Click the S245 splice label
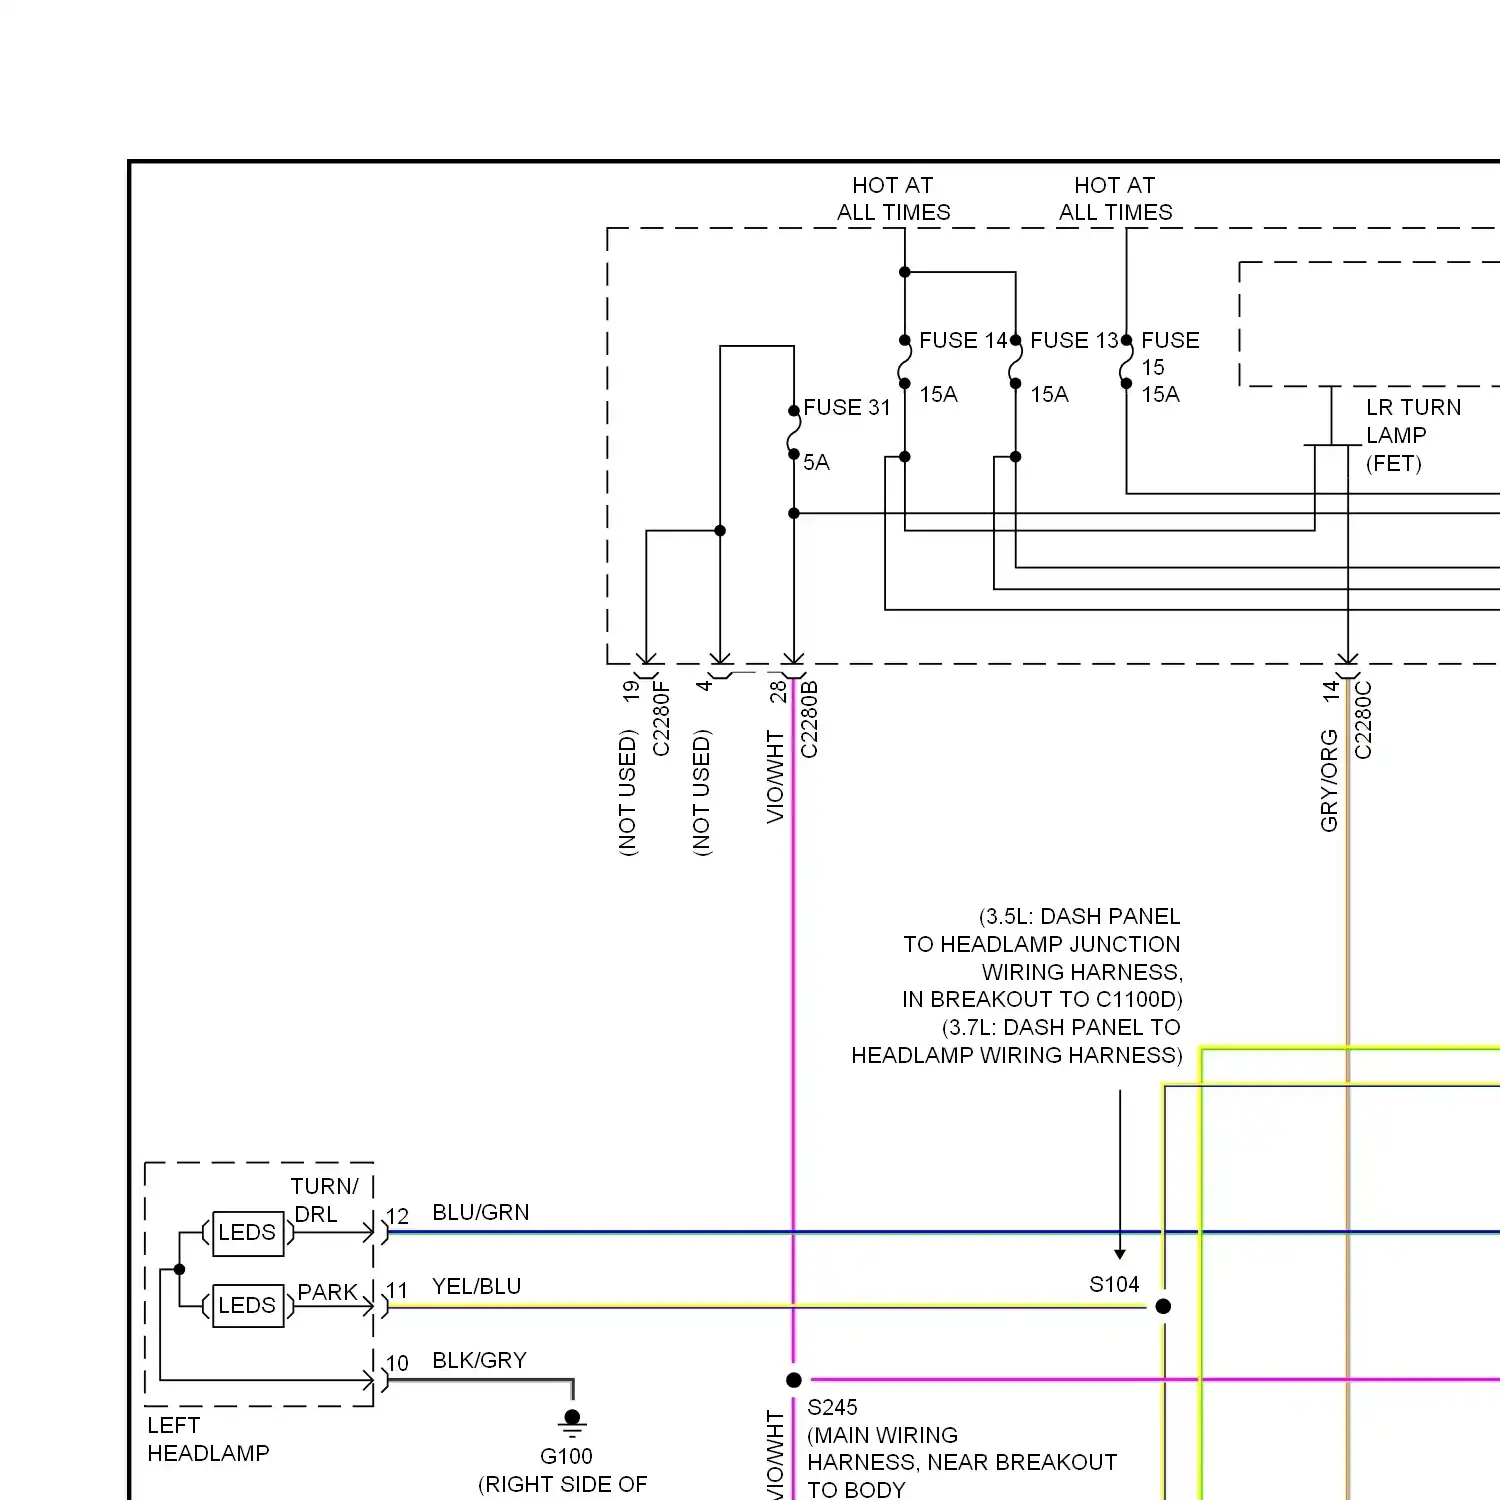 click(x=832, y=1407)
